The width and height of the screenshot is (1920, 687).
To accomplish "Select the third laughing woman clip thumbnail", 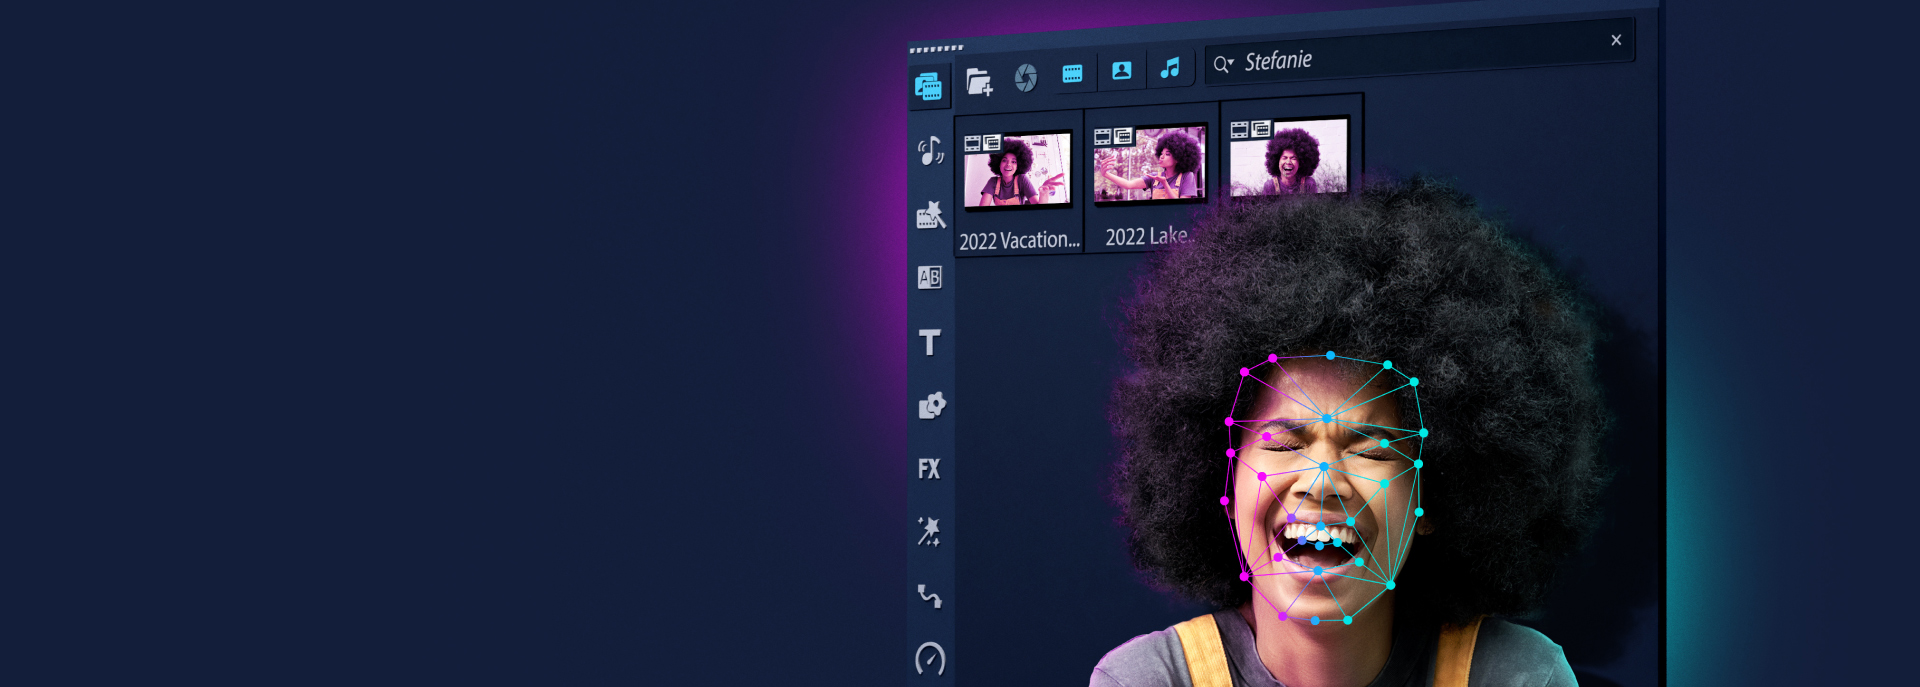I will click(x=1289, y=157).
